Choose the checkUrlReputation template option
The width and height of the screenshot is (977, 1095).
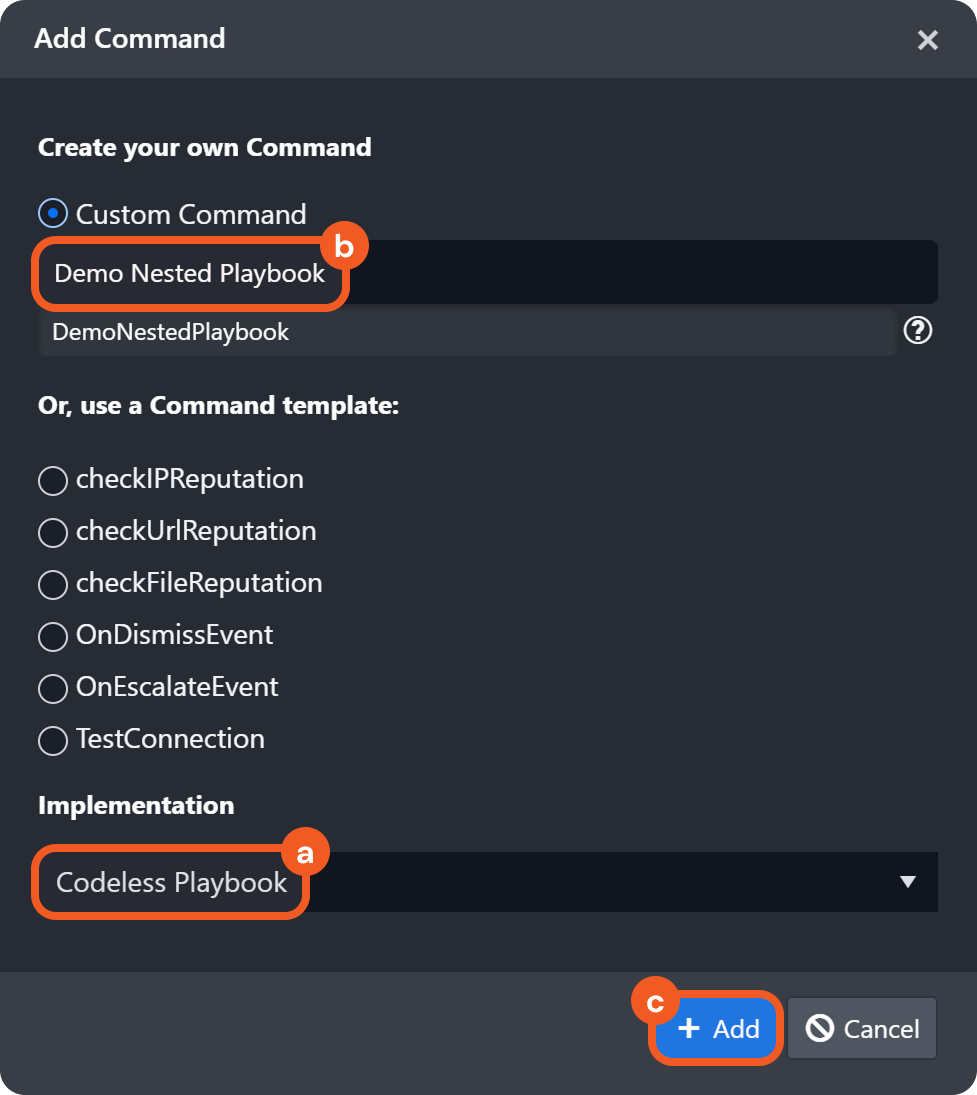point(52,532)
